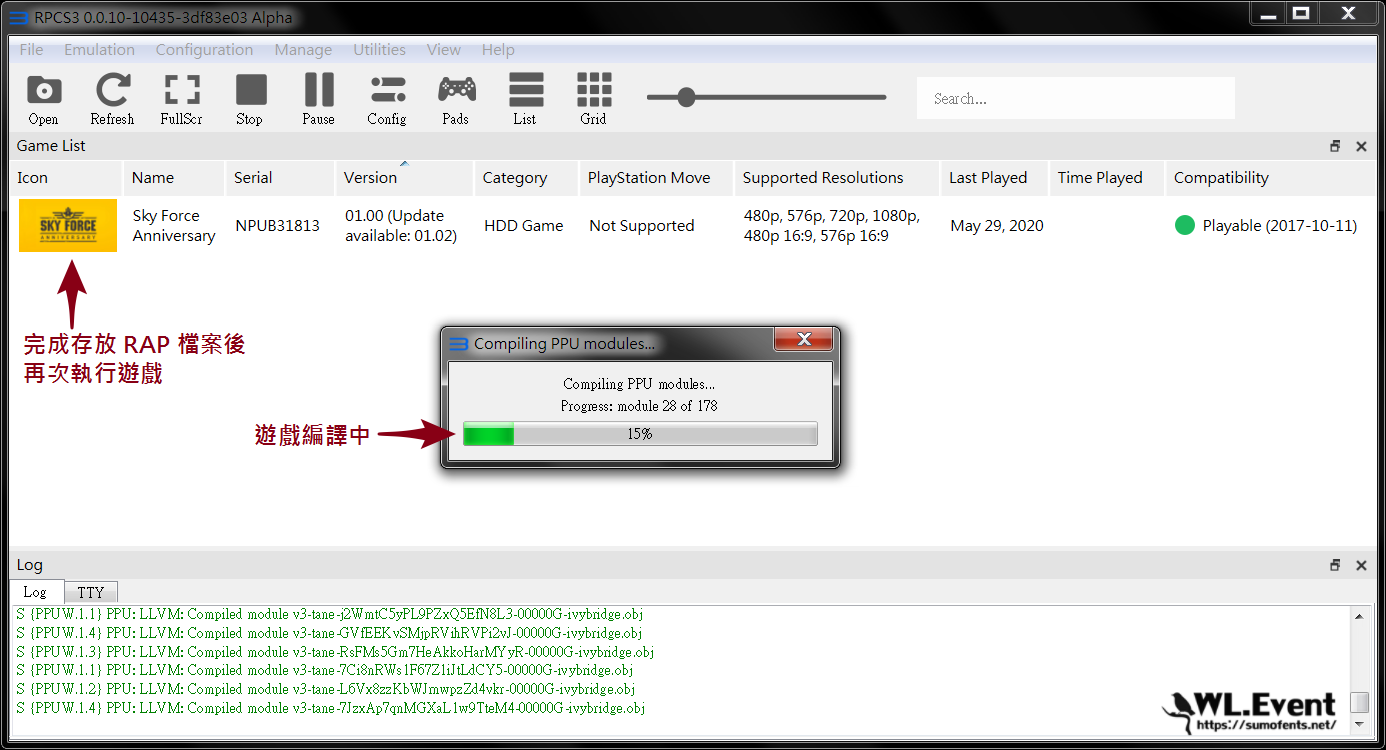Viewport: 1386px width, 750px height.
Task: Click the Refresh game list icon
Action: point(112,99)
